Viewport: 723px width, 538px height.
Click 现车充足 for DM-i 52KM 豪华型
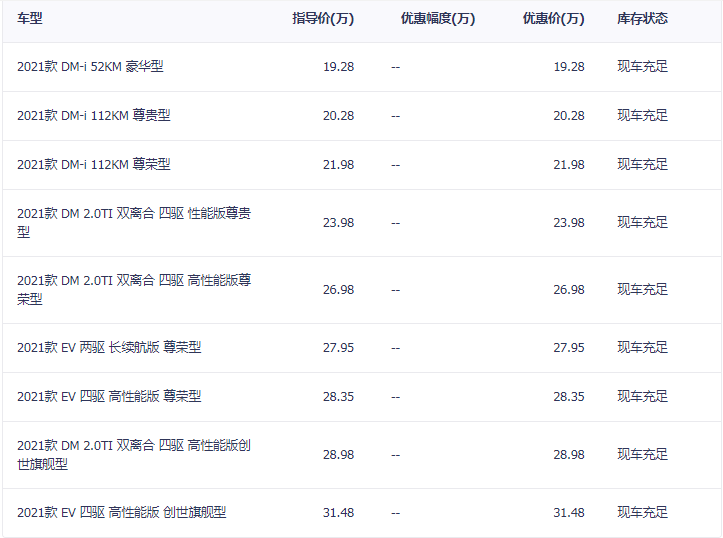click(642, 67)
